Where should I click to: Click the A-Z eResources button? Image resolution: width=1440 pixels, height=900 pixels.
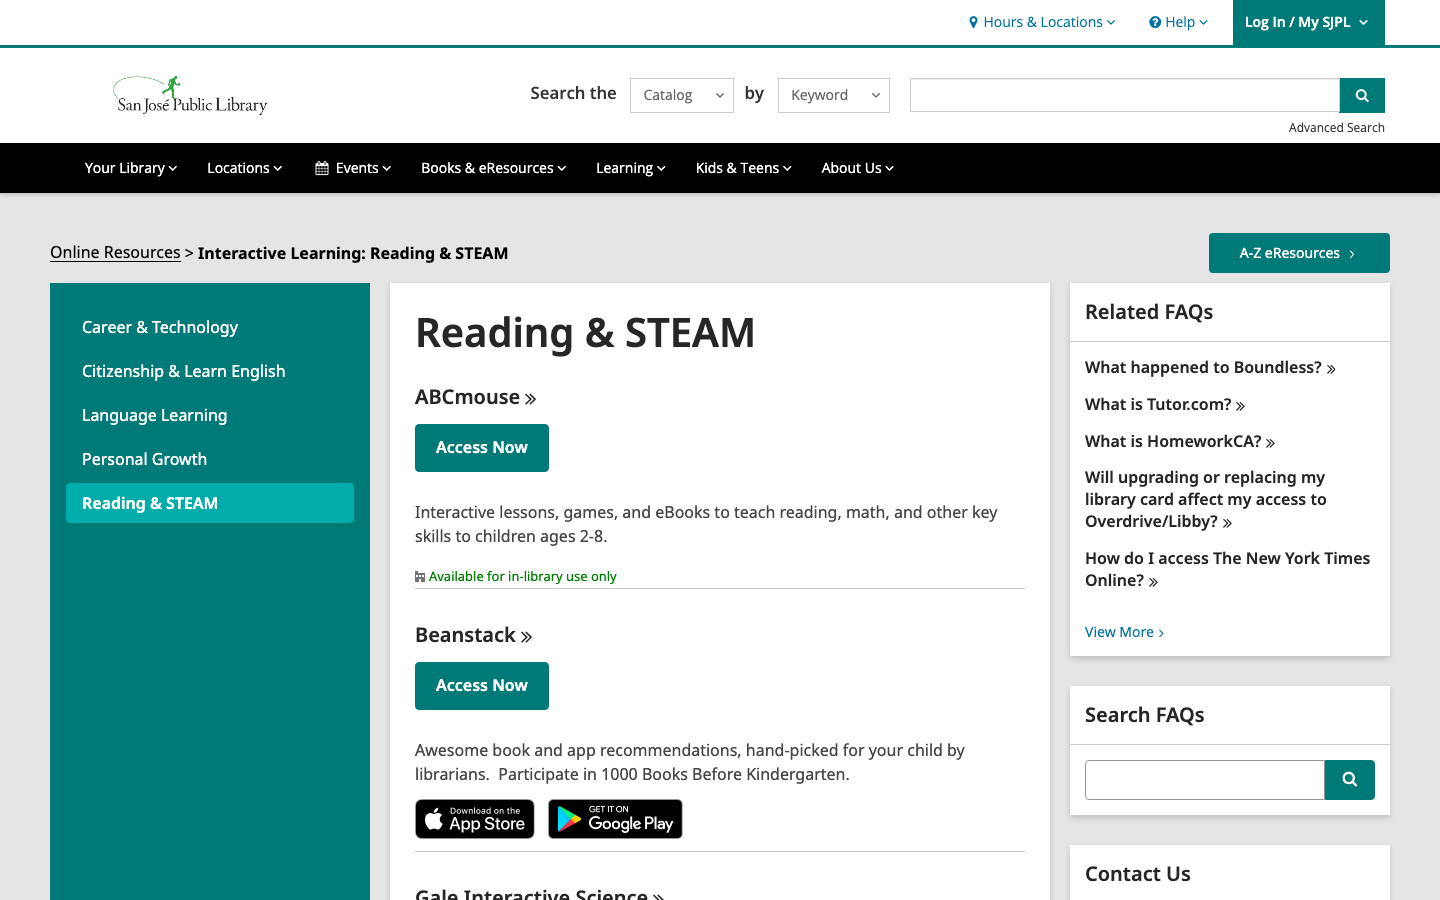click(1299, 253)
